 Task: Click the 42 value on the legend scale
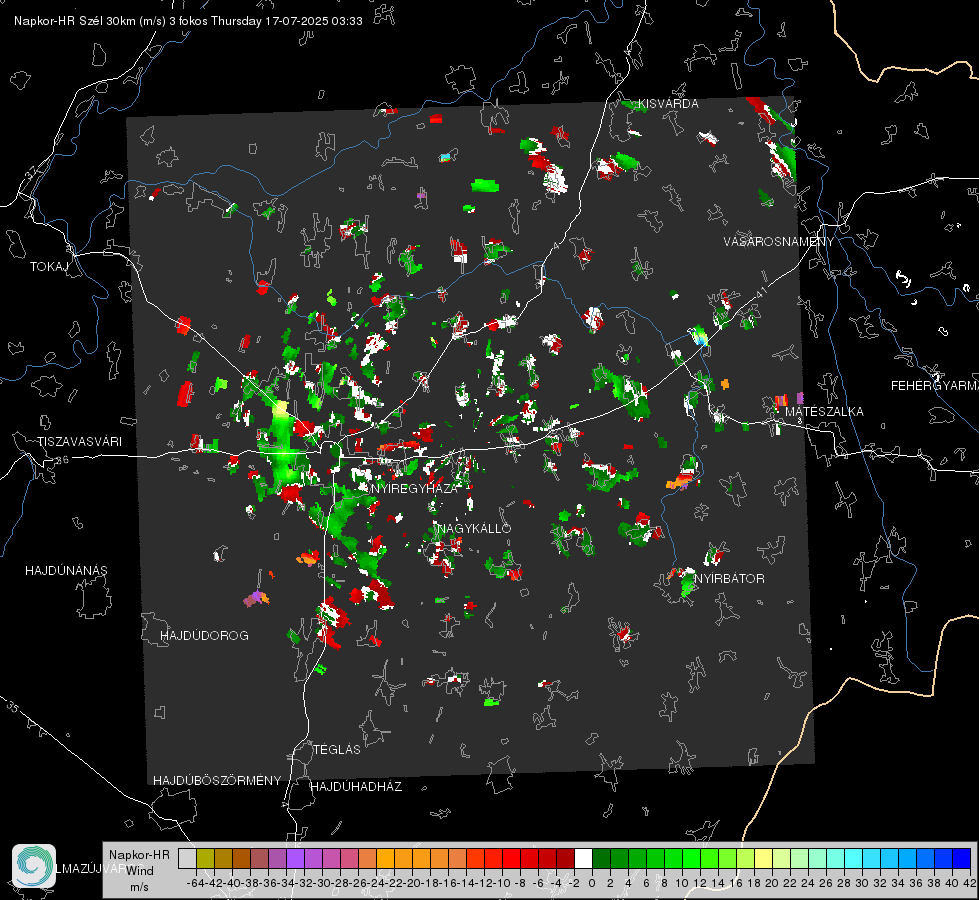[969, 883]
